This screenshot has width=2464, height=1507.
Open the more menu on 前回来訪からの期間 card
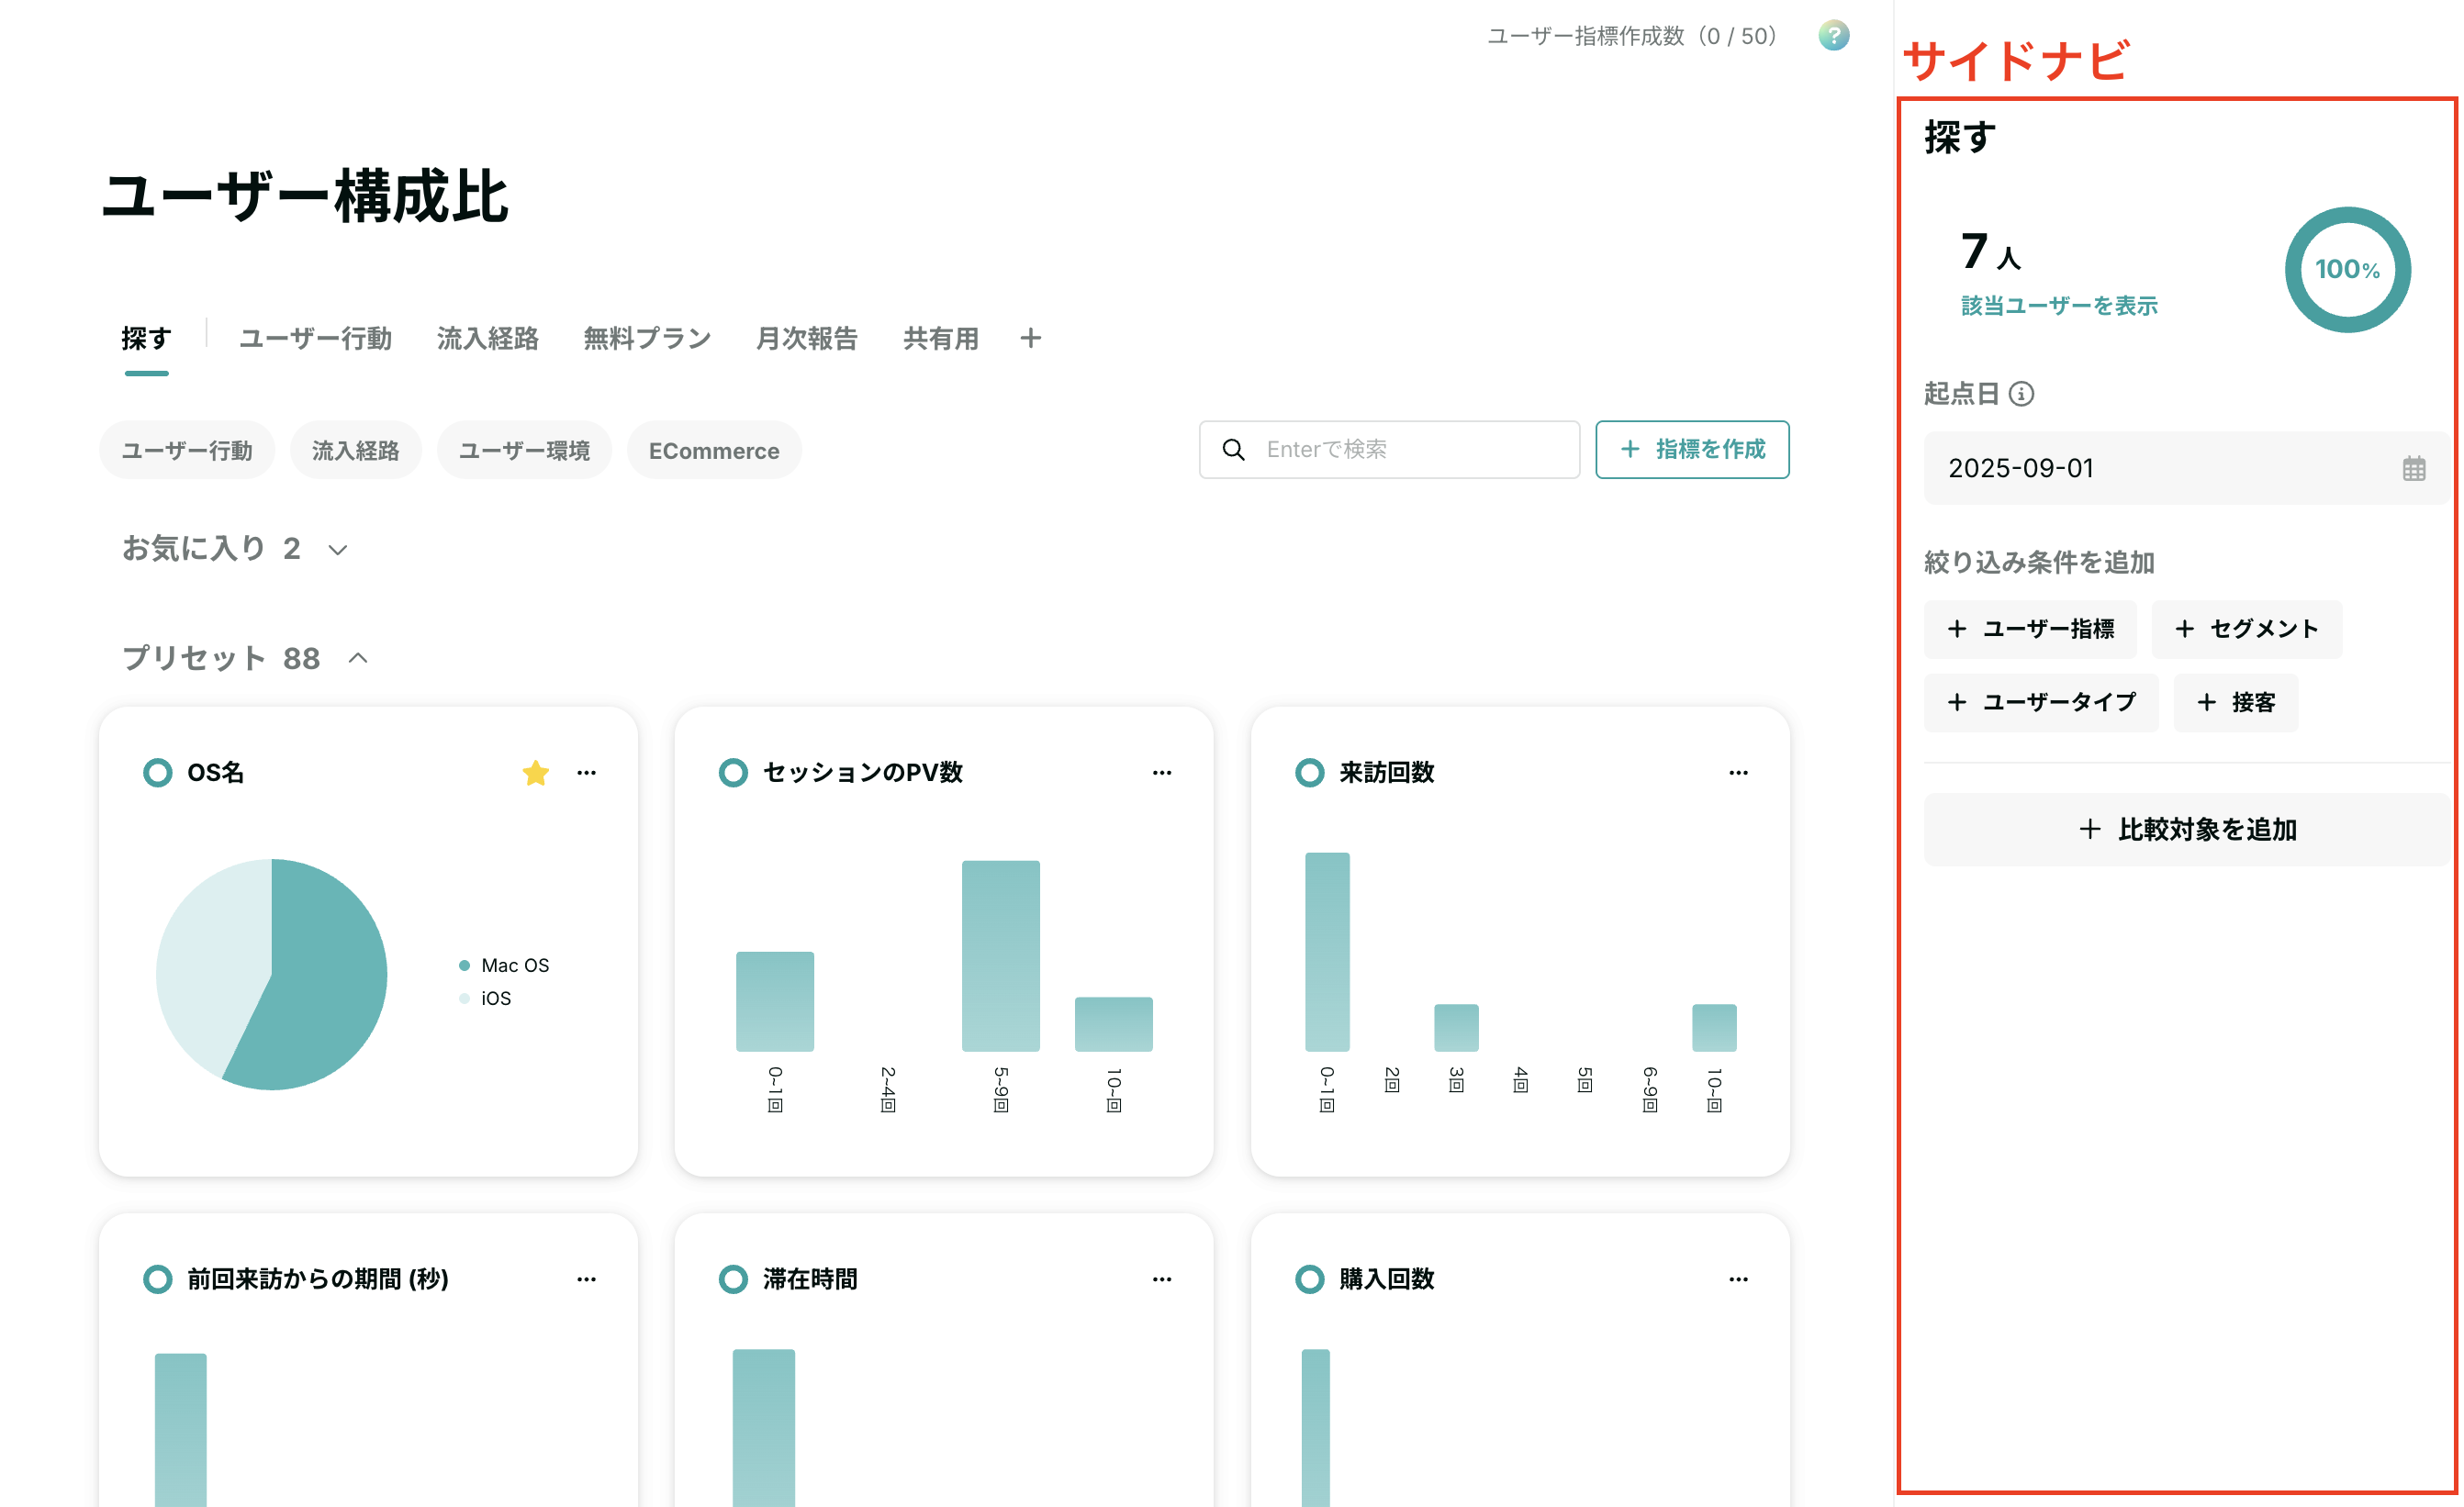click(x=587, y=1279)
